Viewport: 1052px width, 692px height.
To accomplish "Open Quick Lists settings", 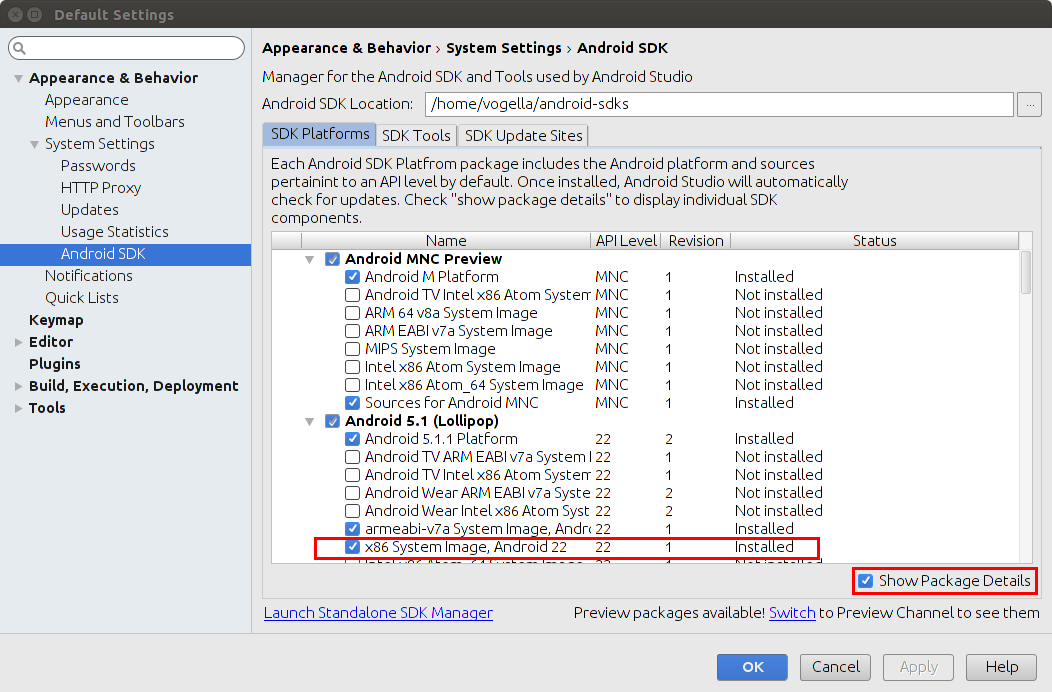I will click(82, 298).
